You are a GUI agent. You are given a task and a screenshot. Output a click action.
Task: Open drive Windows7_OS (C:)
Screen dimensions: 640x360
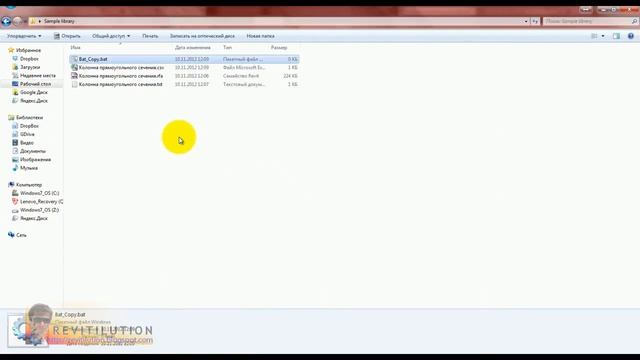click(x=40, y=193)
